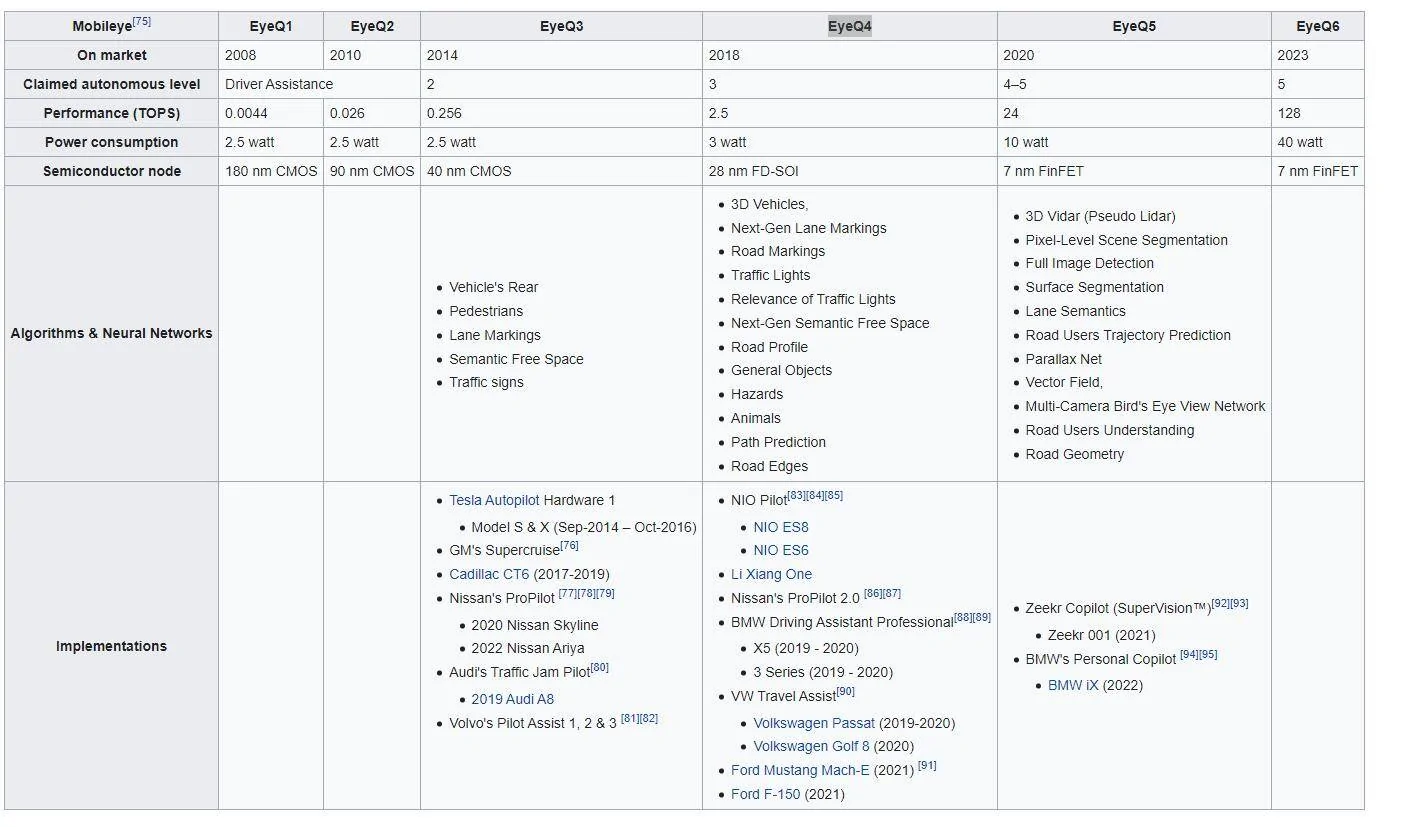Open the Tesla Autopilot link

(494, 500)
